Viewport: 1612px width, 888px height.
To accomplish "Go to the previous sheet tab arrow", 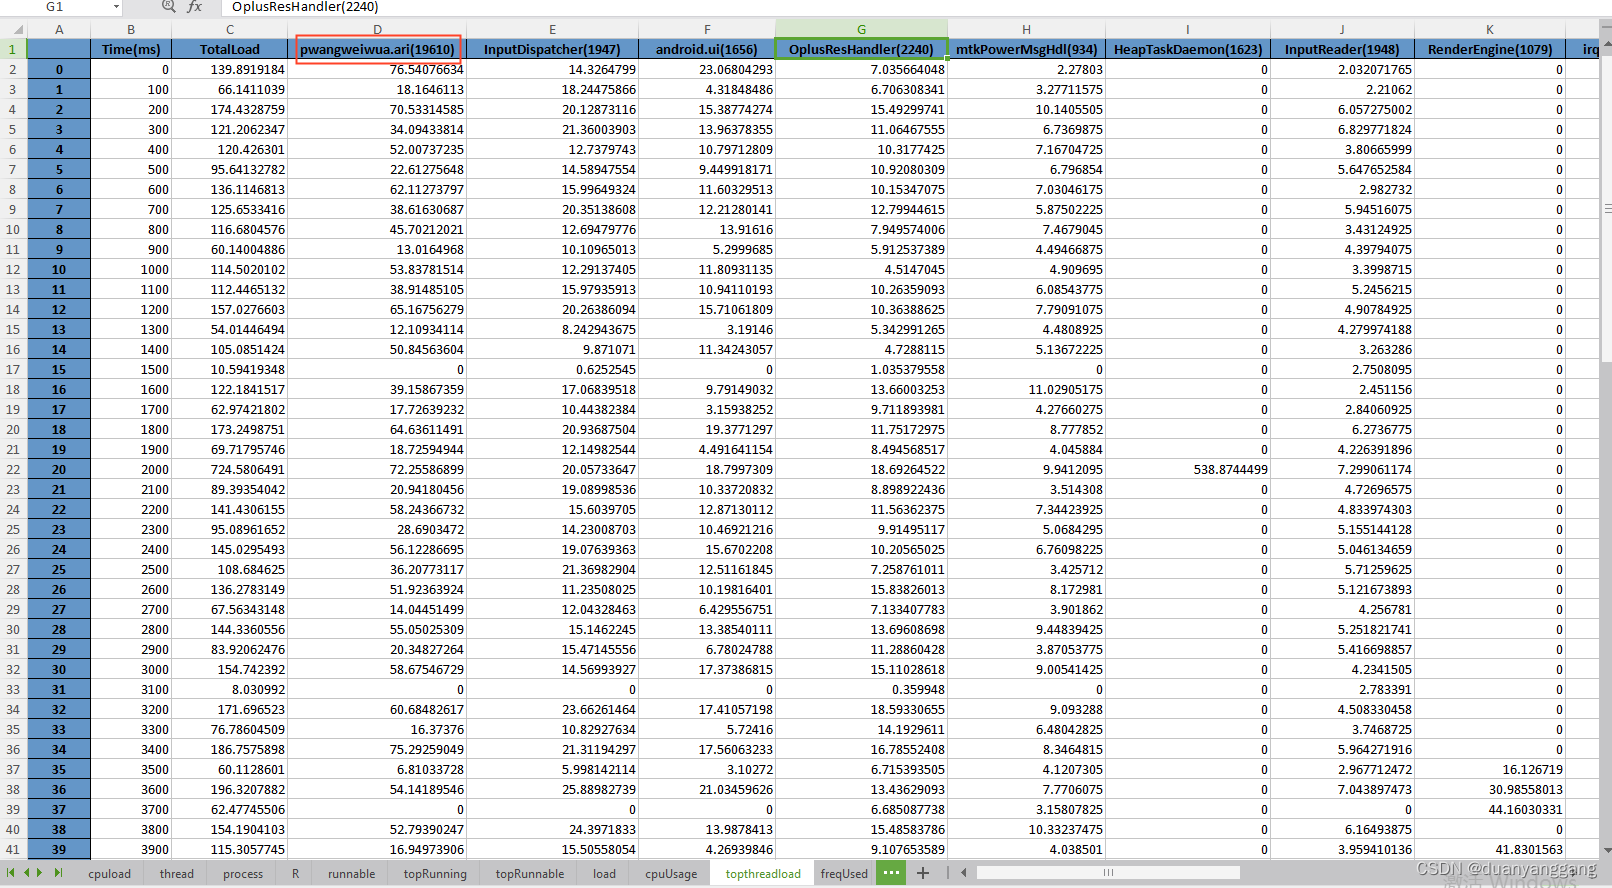I will click(x=27, y=873).
